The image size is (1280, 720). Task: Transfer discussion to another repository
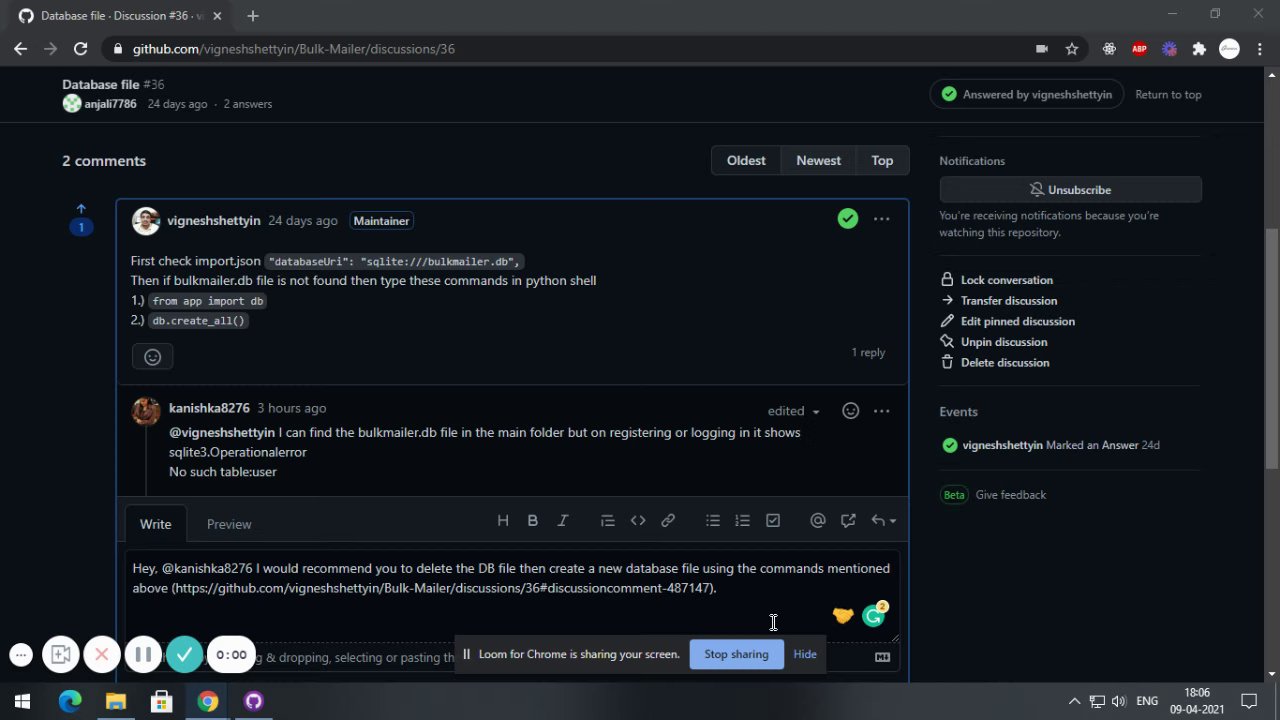pyautogui.click(x=999, y=301)
